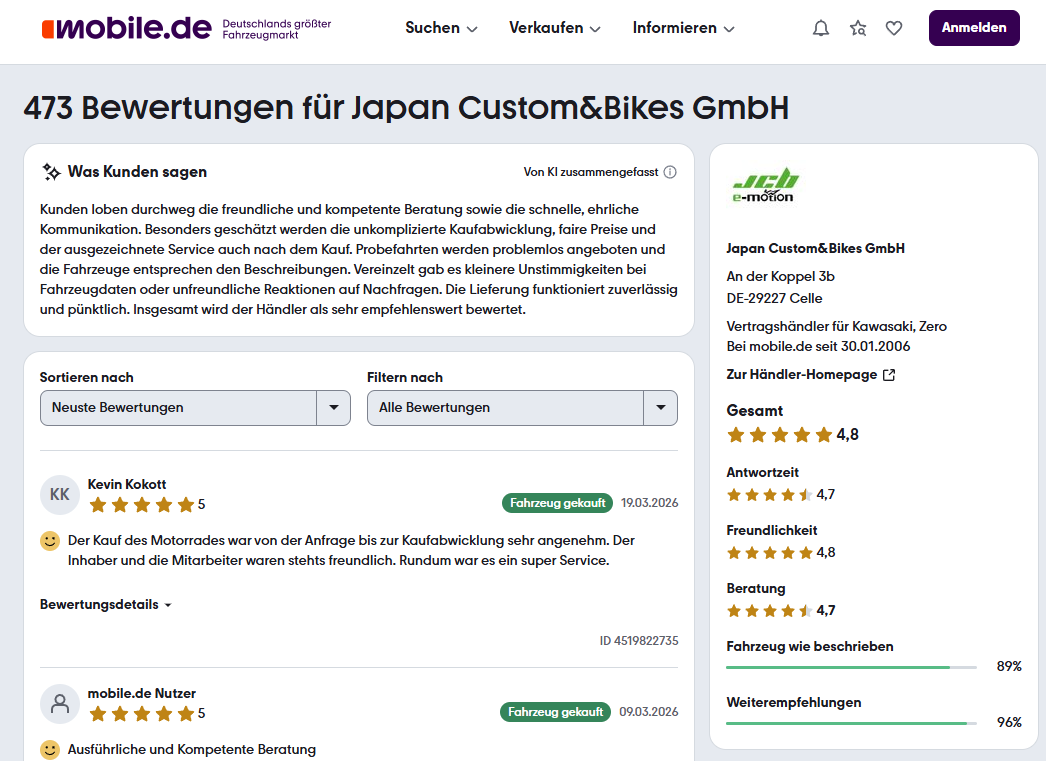Click Kevin Kokott's Fahrzeug gekauft badge
Screen dimensions: 1046x761
557,503
